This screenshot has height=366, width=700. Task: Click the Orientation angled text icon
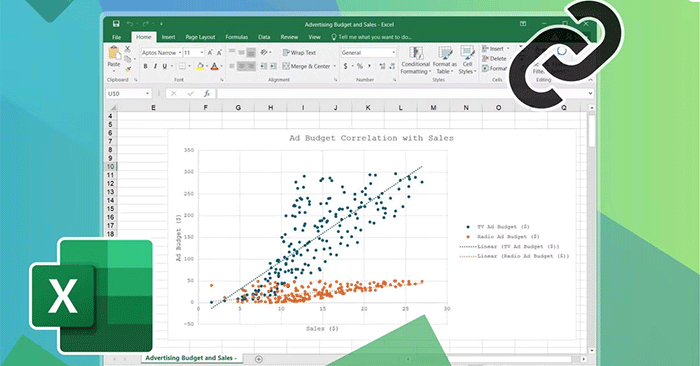click(264, 52)
